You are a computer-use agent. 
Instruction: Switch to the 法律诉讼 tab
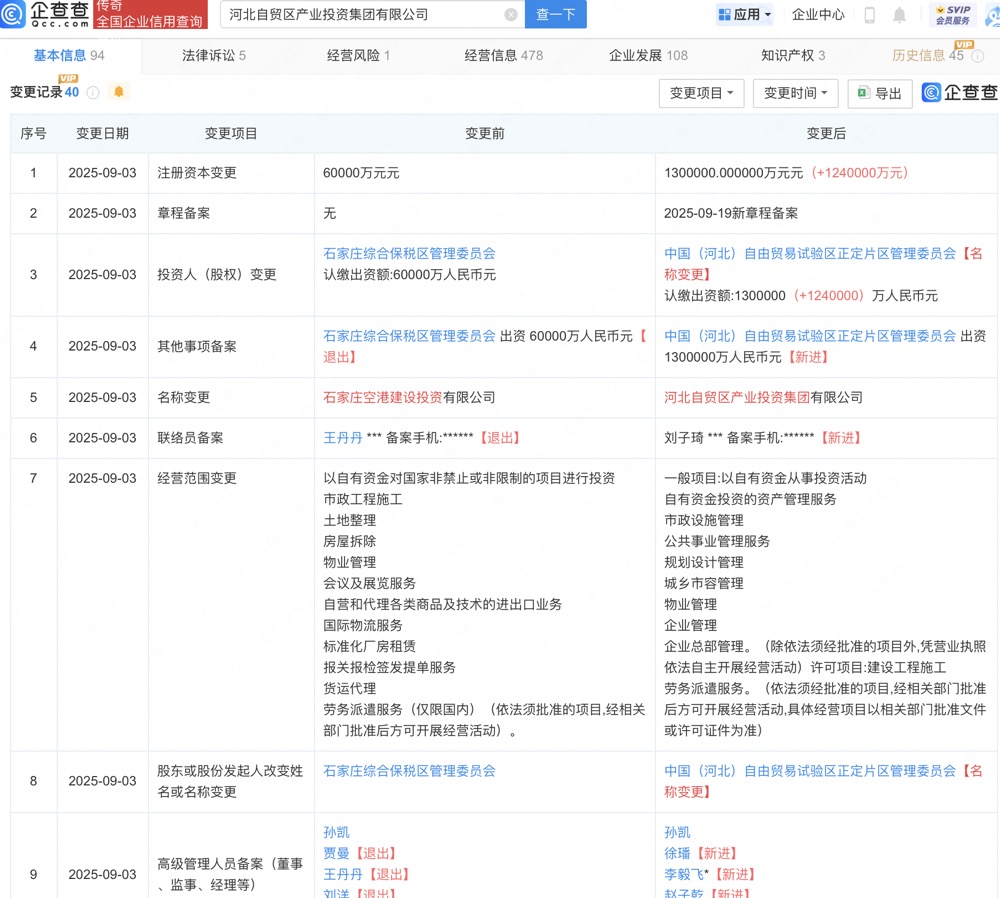tap(213, 56)
